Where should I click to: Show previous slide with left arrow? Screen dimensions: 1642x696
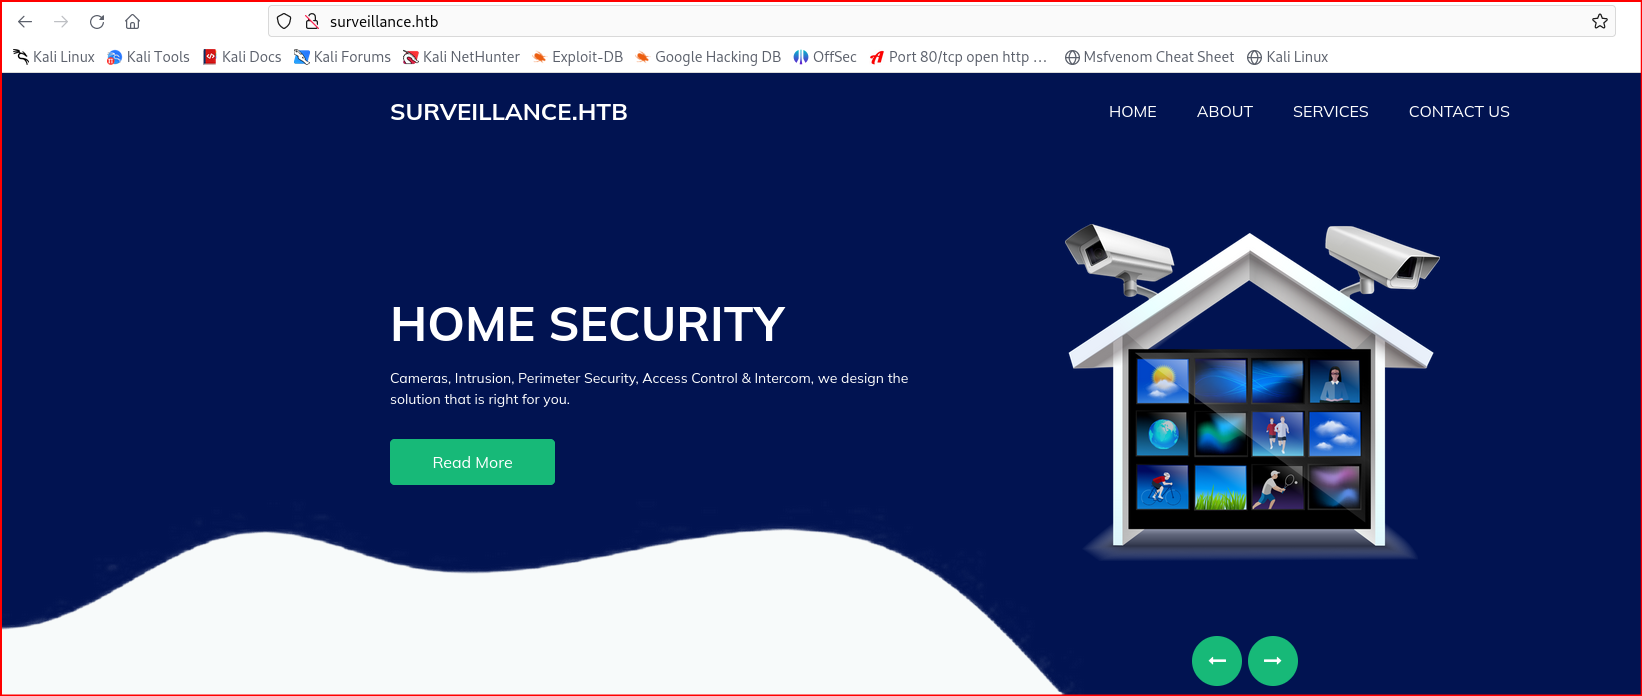coord(1217,661)
